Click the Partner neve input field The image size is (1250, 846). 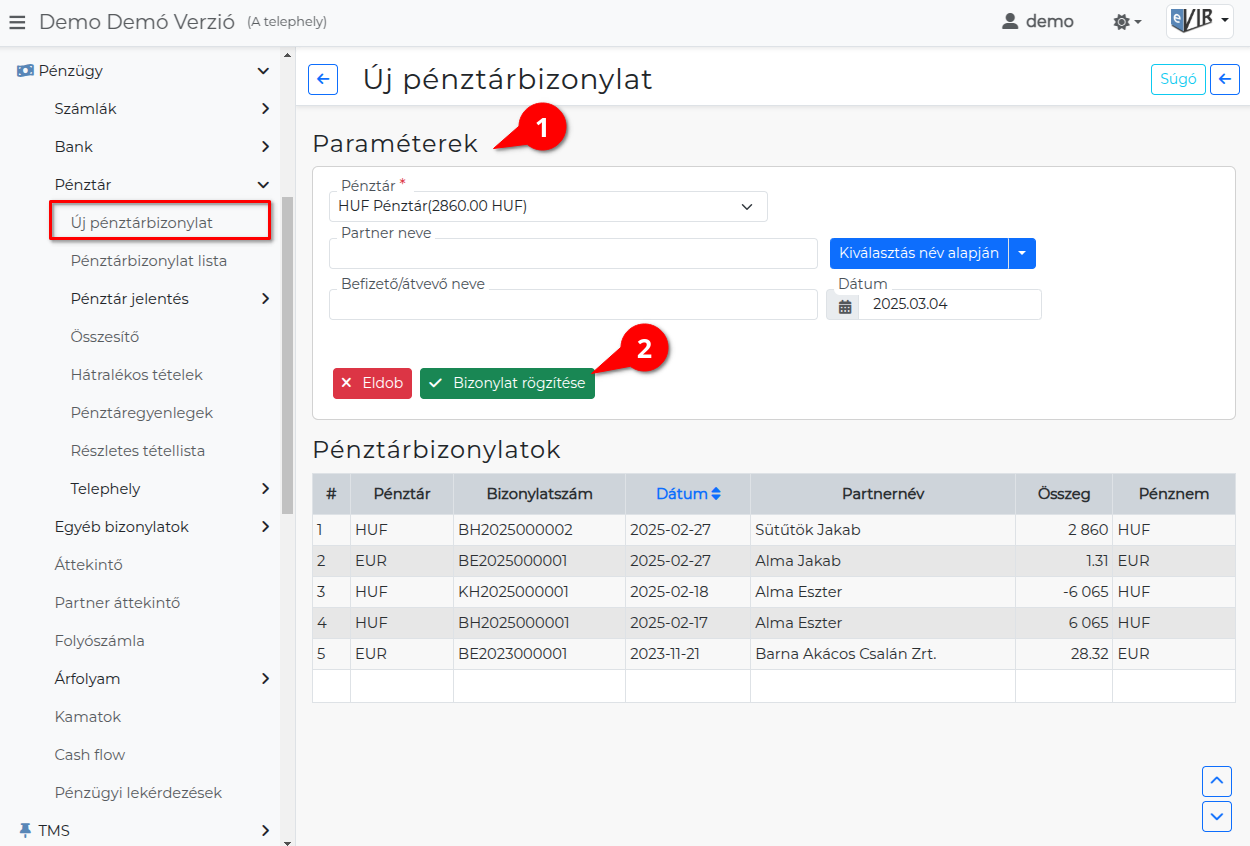[x=573, y=255]
